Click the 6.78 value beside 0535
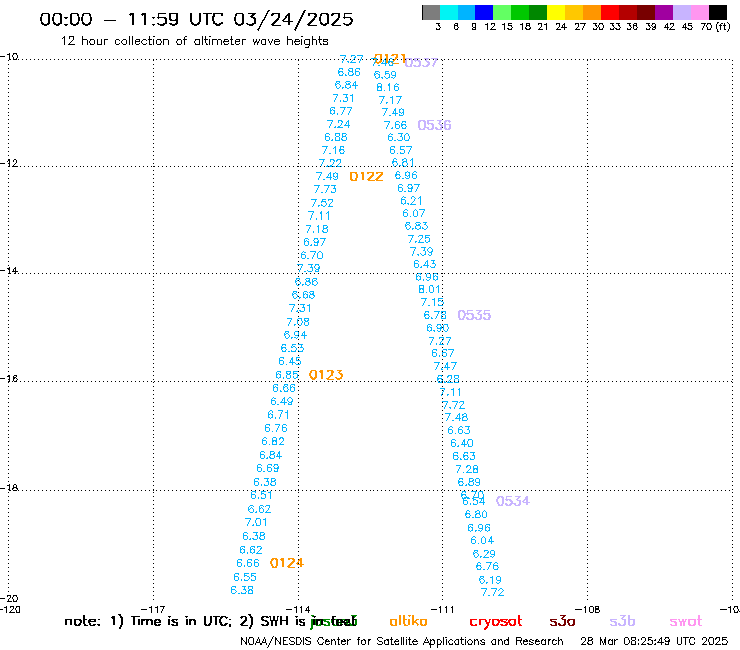Screen dimensions: 740x650 point(435,315)
